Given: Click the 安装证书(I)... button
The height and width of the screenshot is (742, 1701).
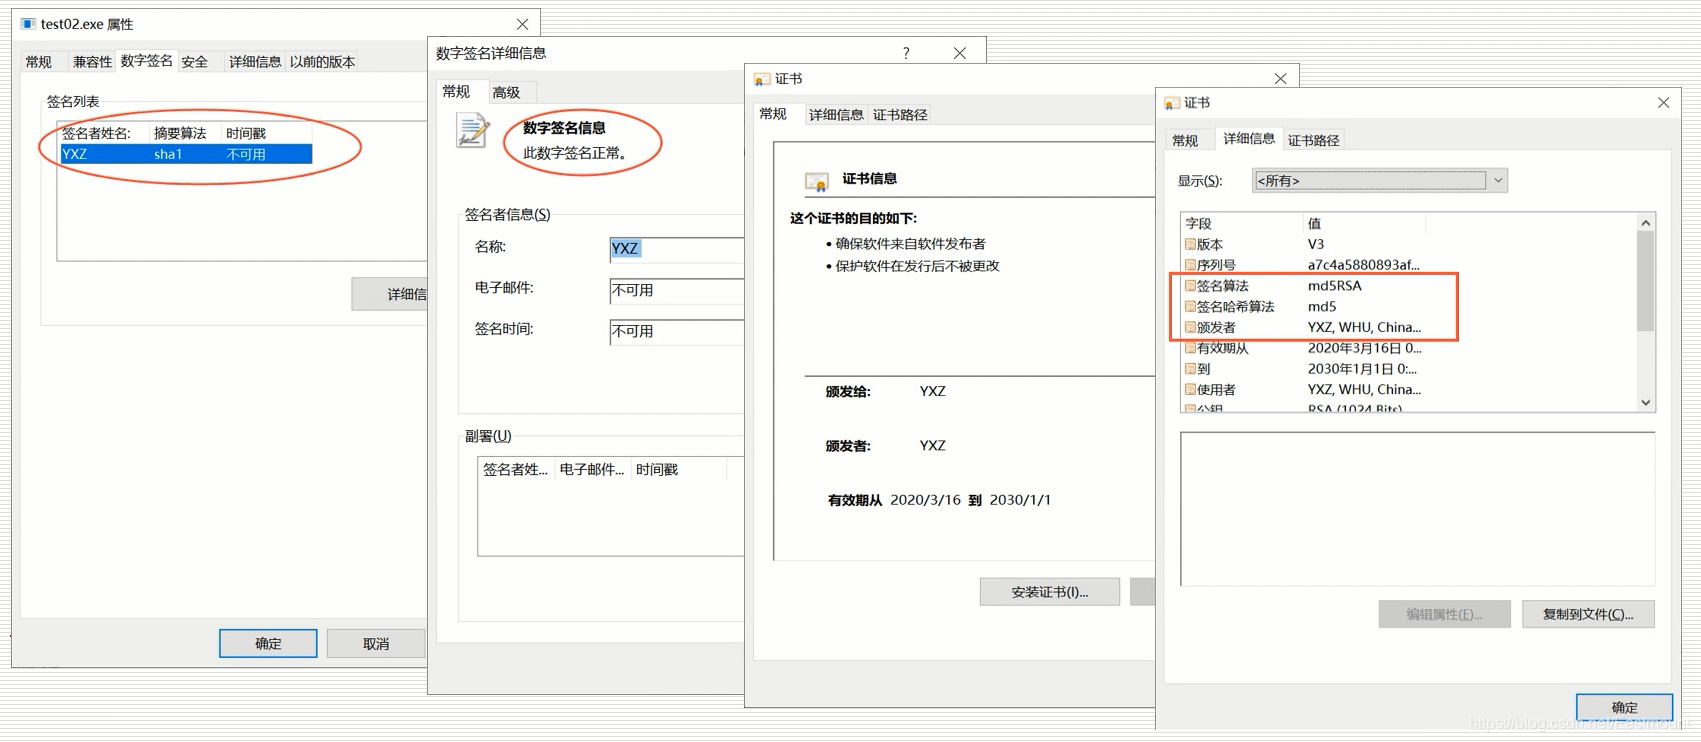Looking at the screenshot, I should [x=1050, y=592].
